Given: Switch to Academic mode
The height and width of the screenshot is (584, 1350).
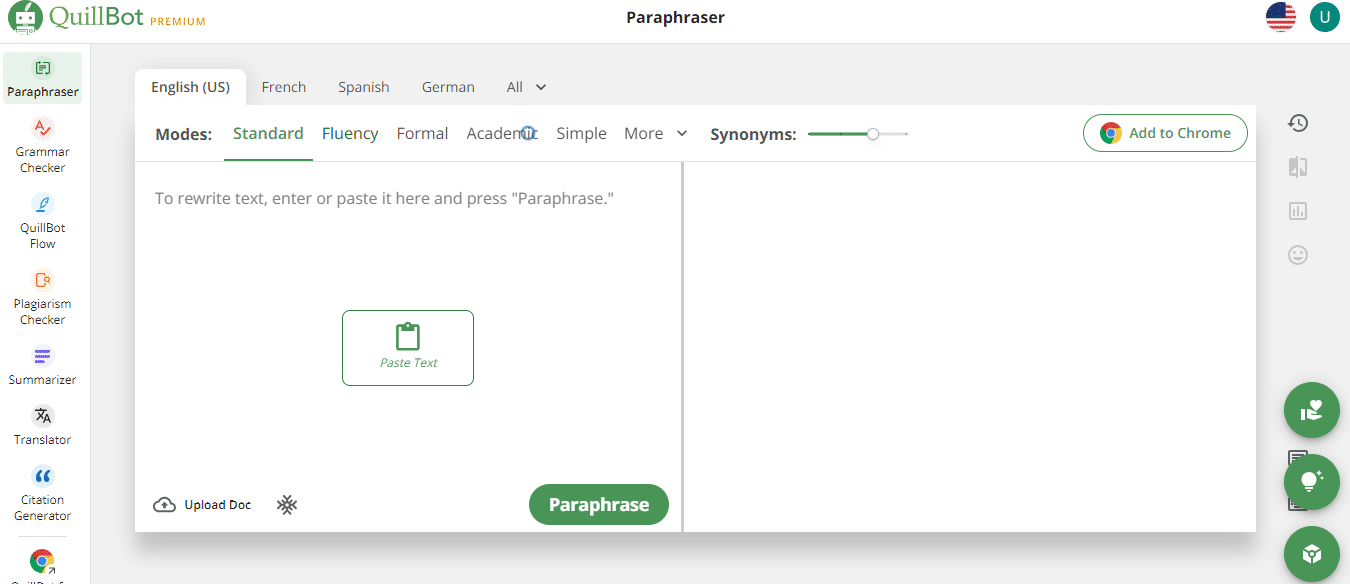Looking at the screenshot, I should point(502,133).
